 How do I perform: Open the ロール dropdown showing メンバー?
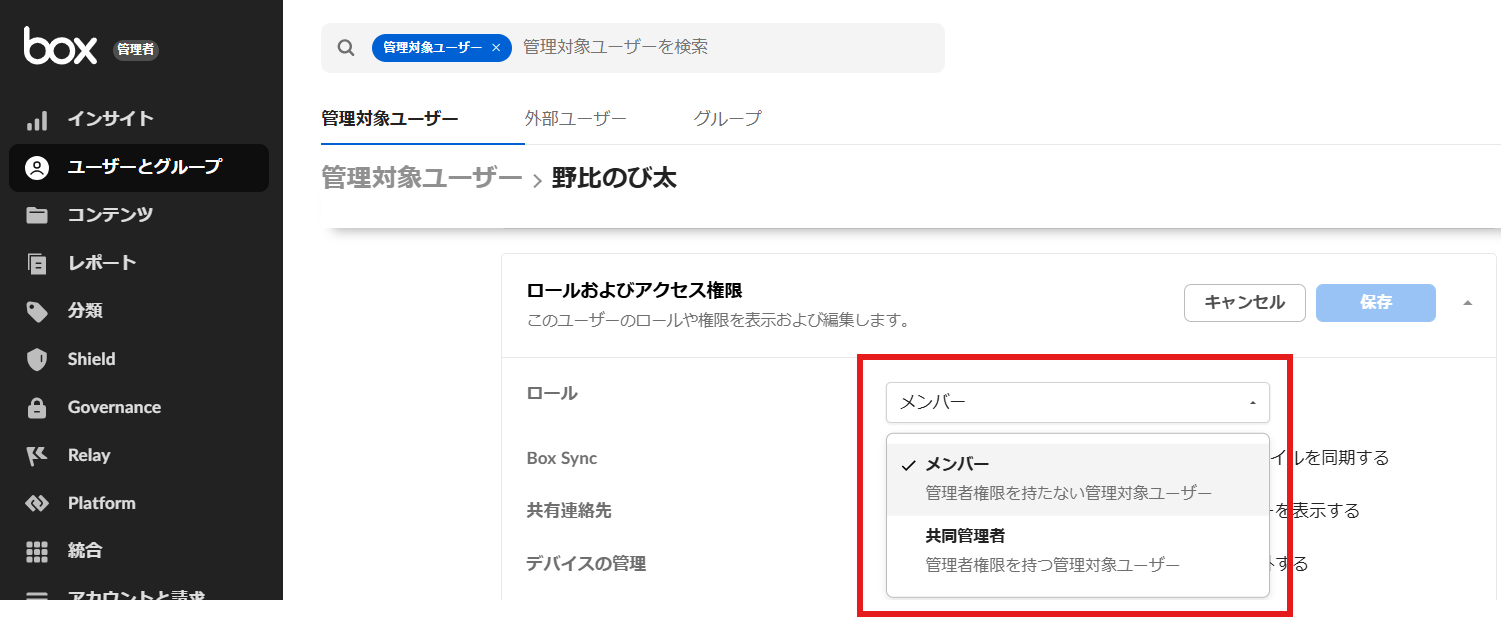[1078, 403]
